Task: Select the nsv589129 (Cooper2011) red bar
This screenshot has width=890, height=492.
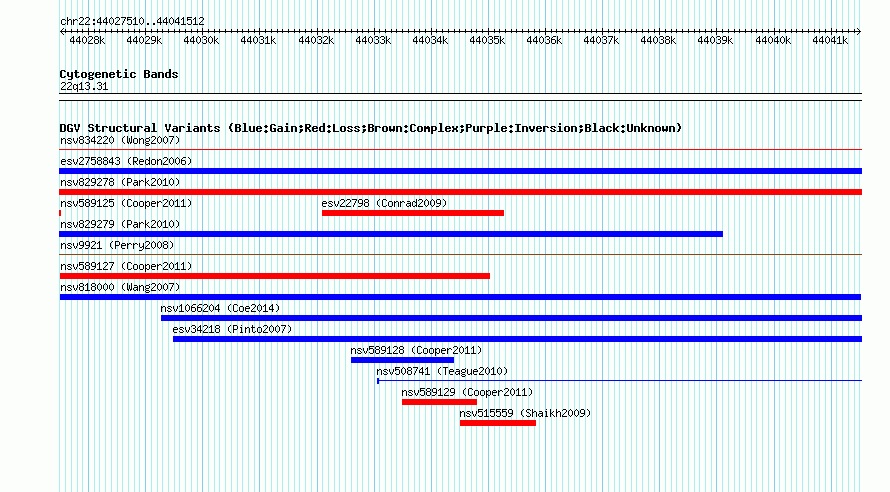Action: point(439,402)
